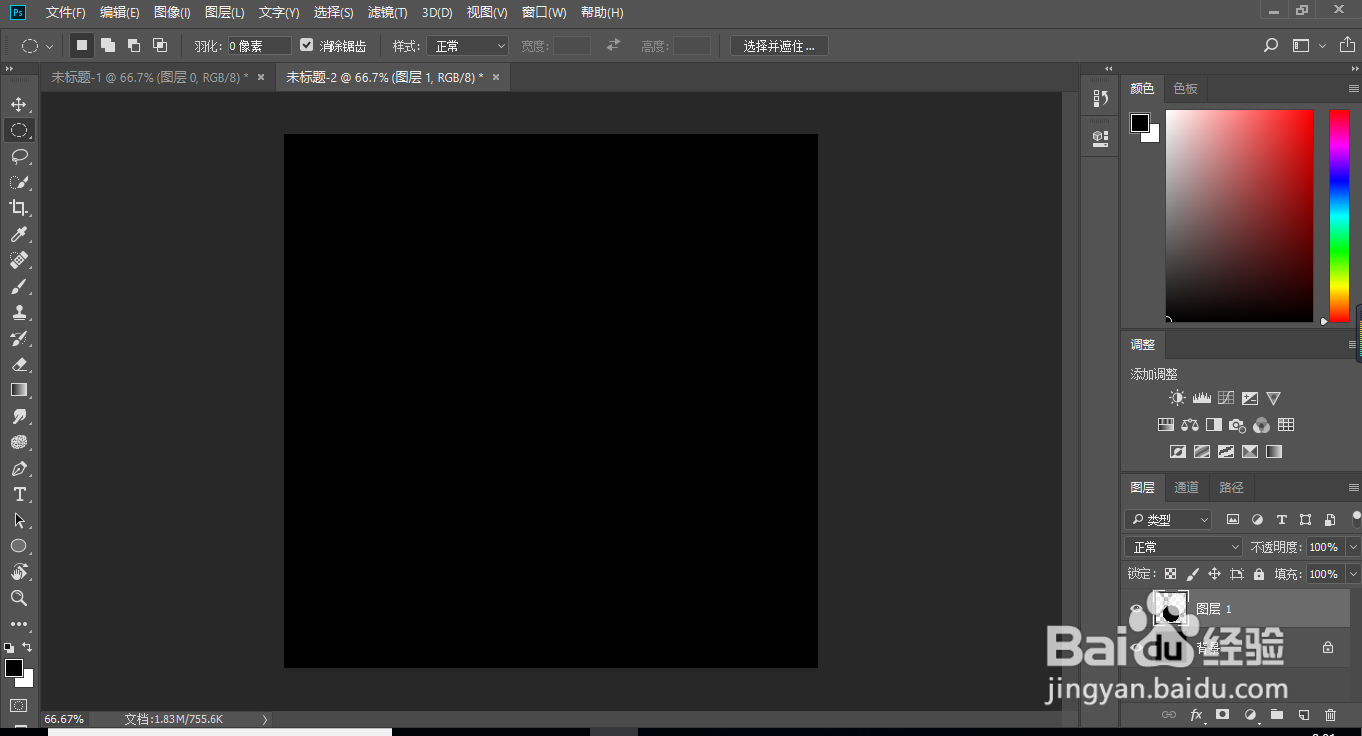Image resolution: width=1362 pixels, height=736 pixels.
Task: Select the Quick Selection tool
Action: coord(18,182)
